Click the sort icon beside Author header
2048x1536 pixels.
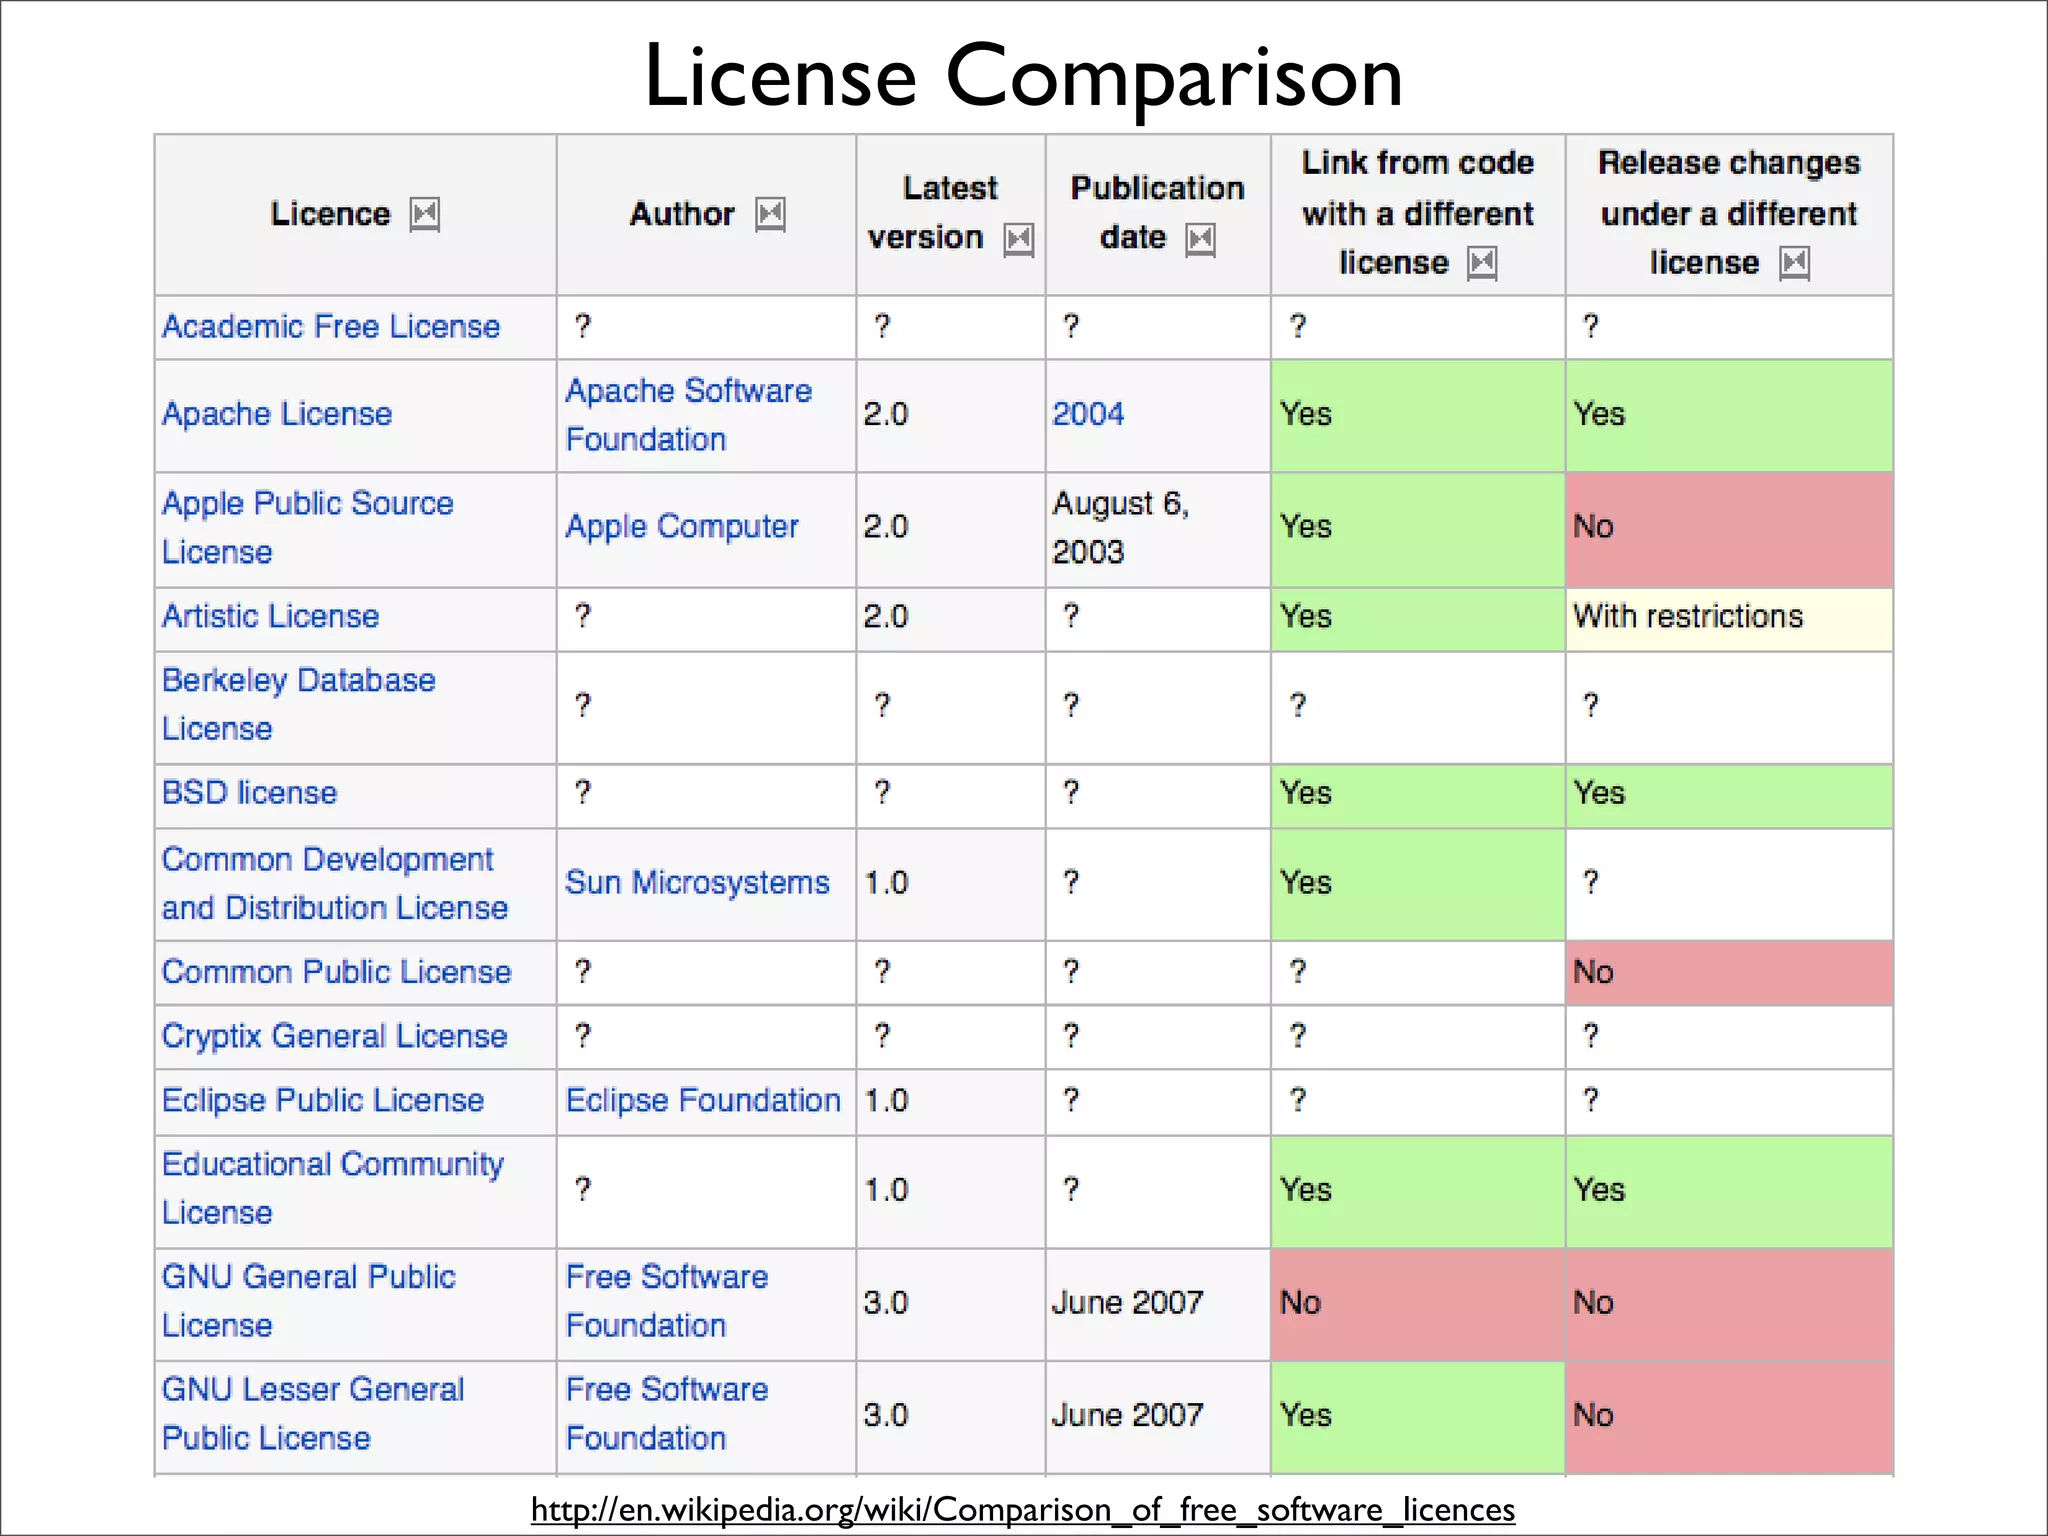coord(770,214)
